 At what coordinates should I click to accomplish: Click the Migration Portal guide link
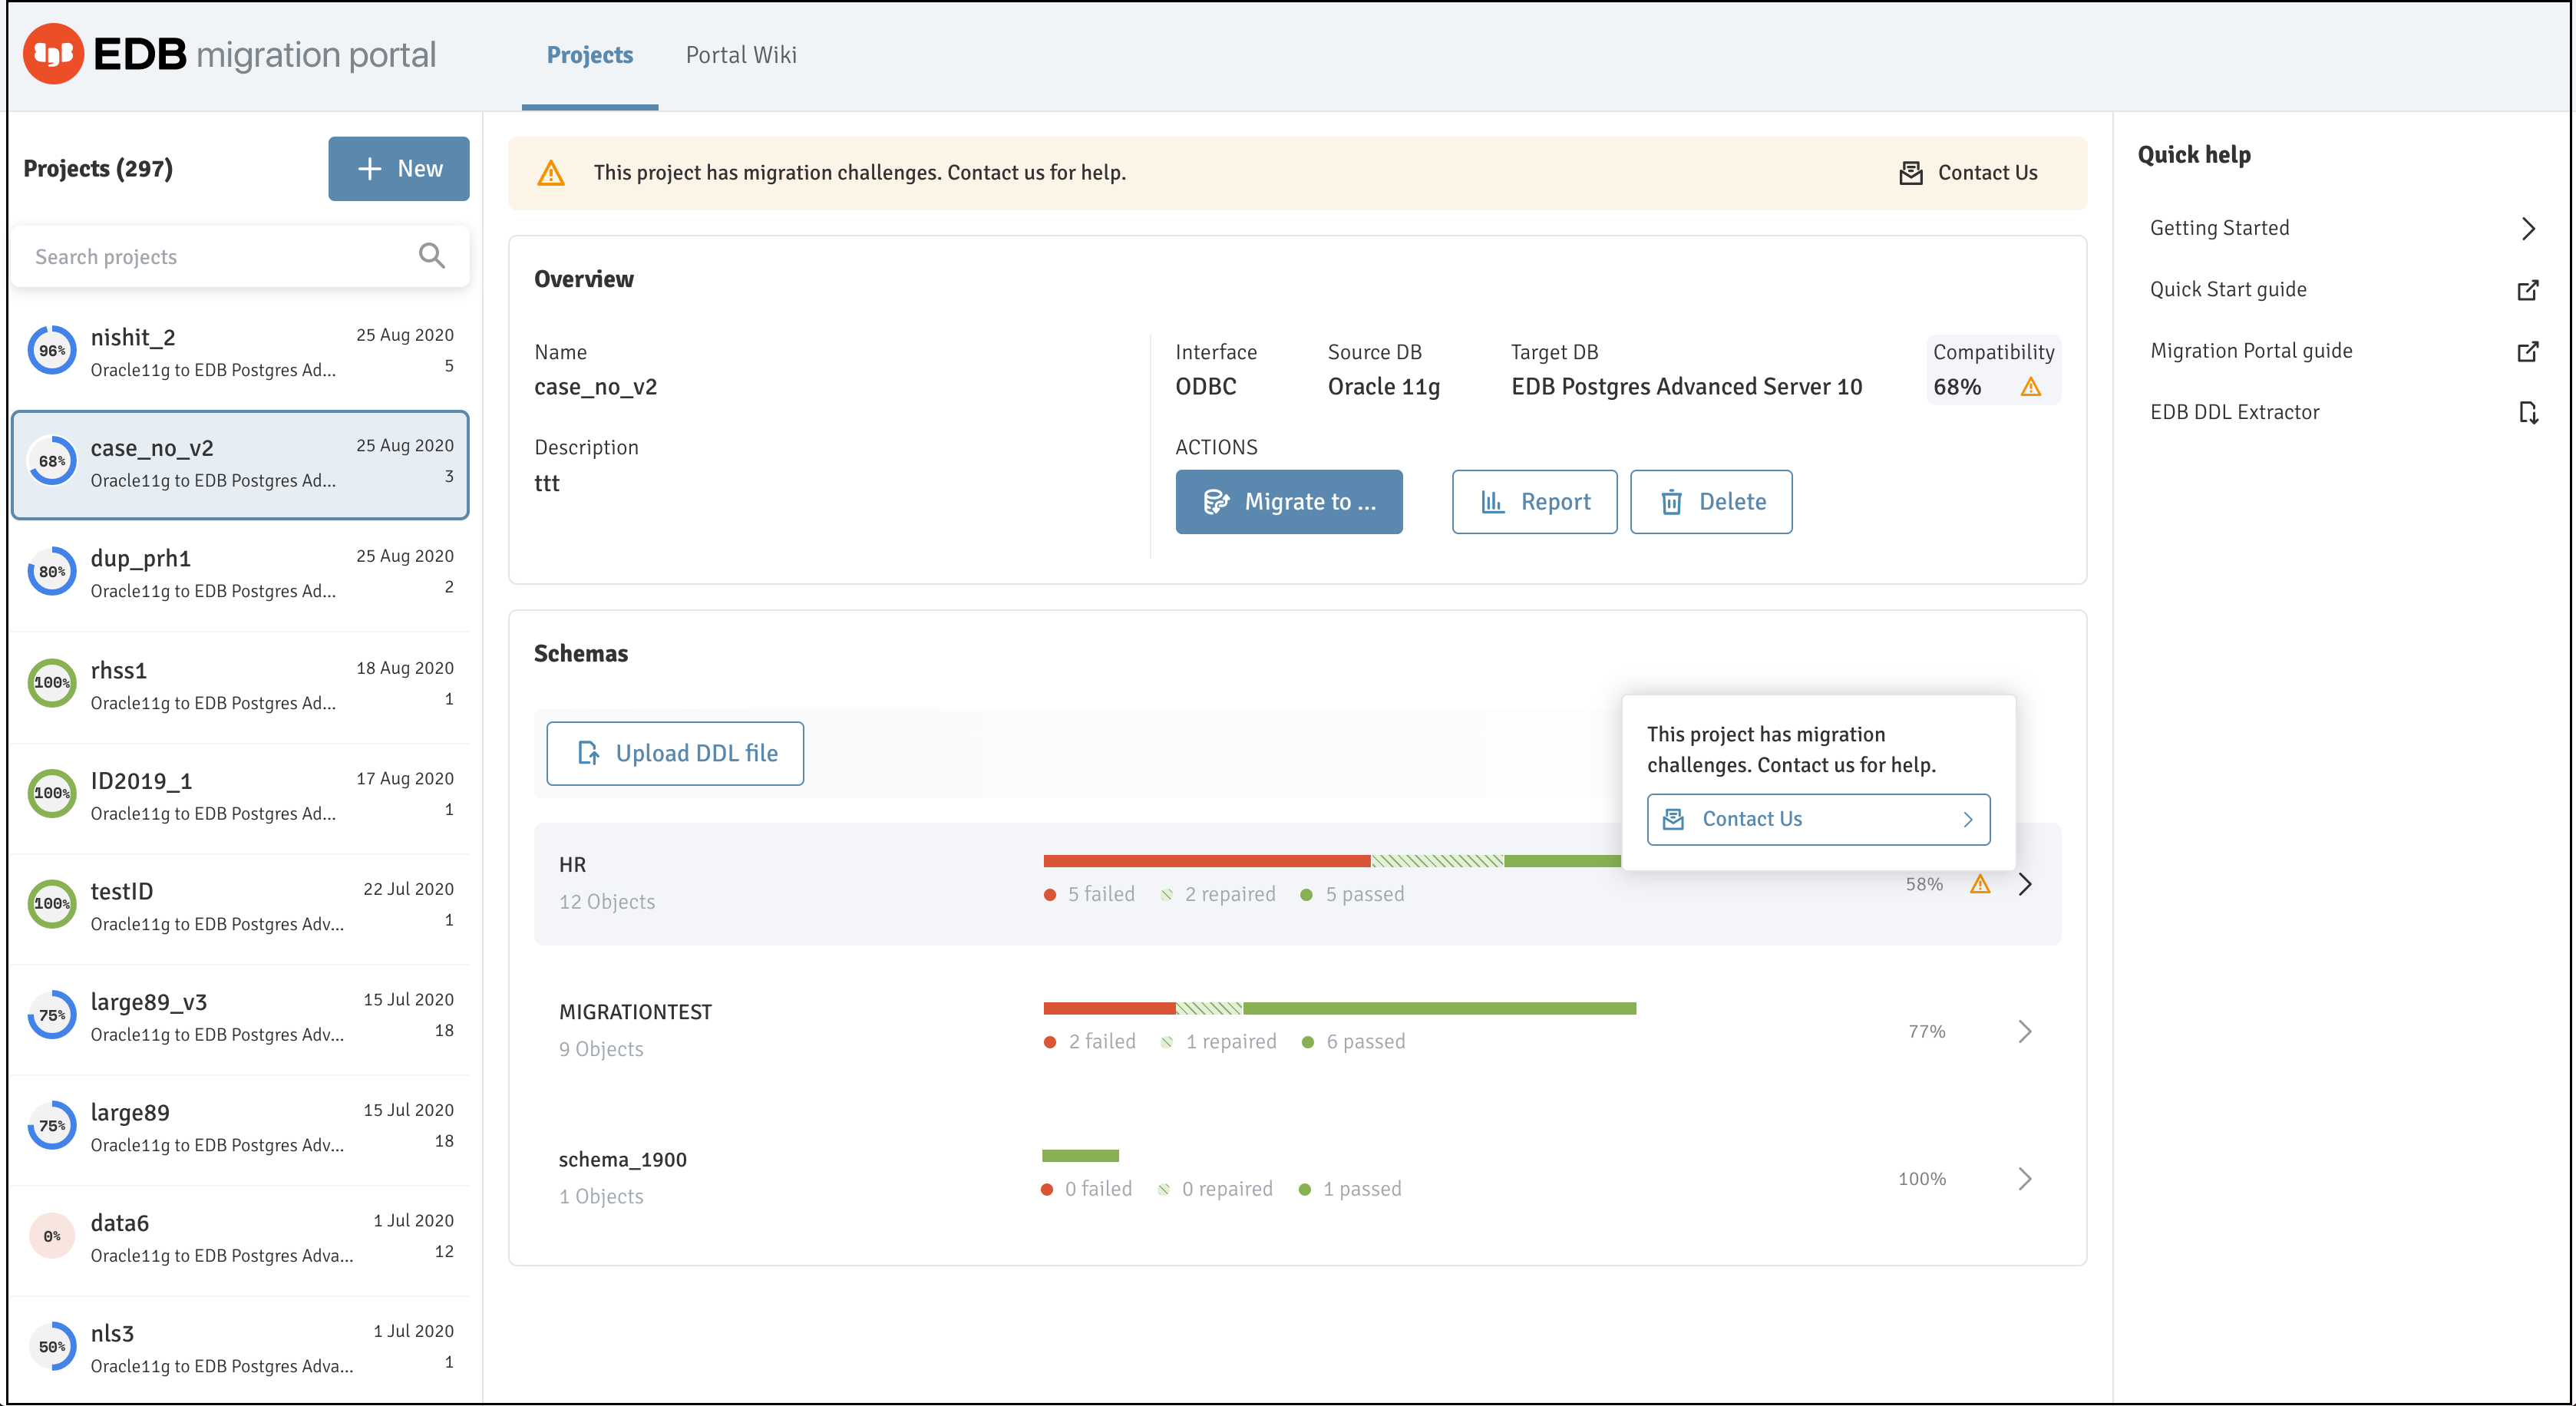coord(2251,351)
